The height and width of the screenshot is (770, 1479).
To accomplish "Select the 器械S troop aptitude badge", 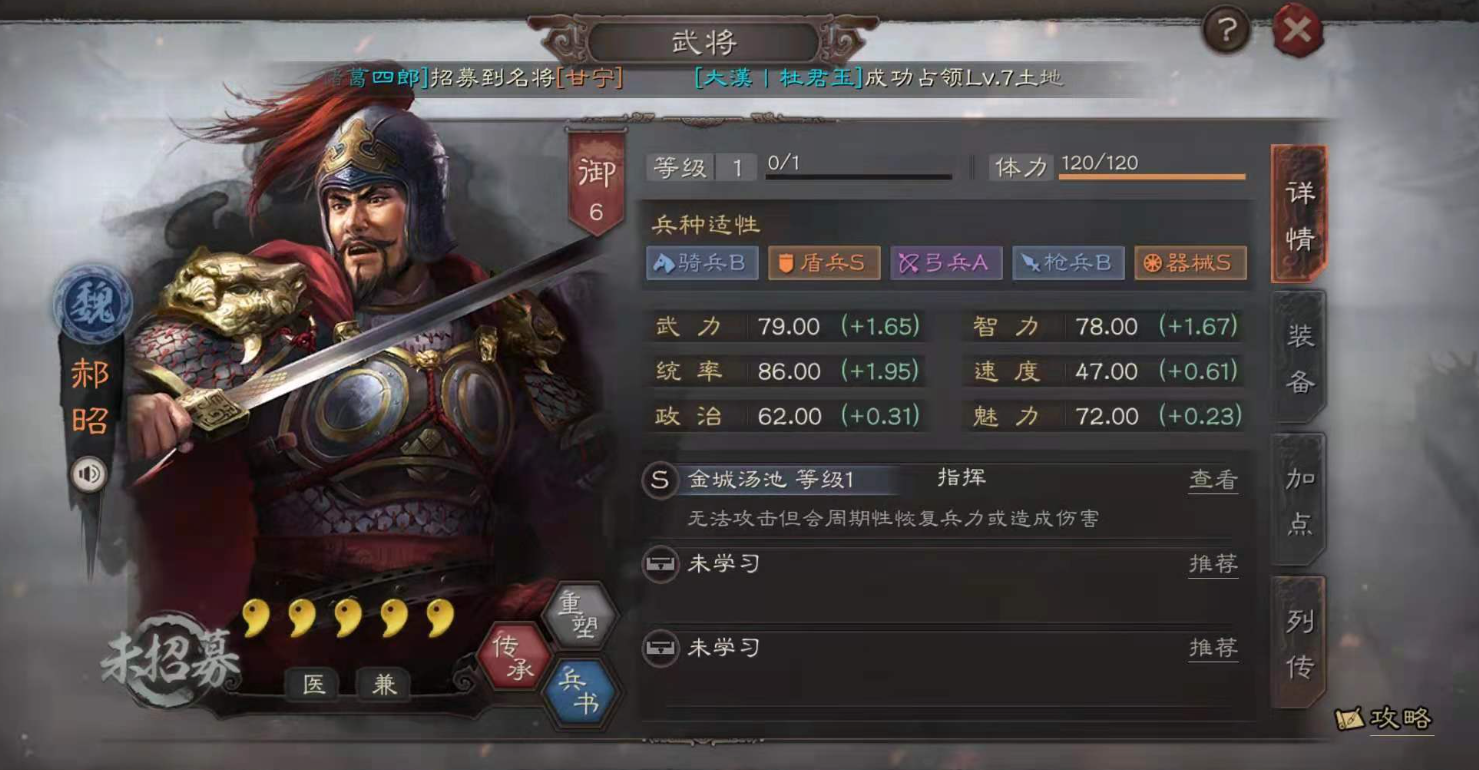I will pyautogui.click(x=1190, y=263).
